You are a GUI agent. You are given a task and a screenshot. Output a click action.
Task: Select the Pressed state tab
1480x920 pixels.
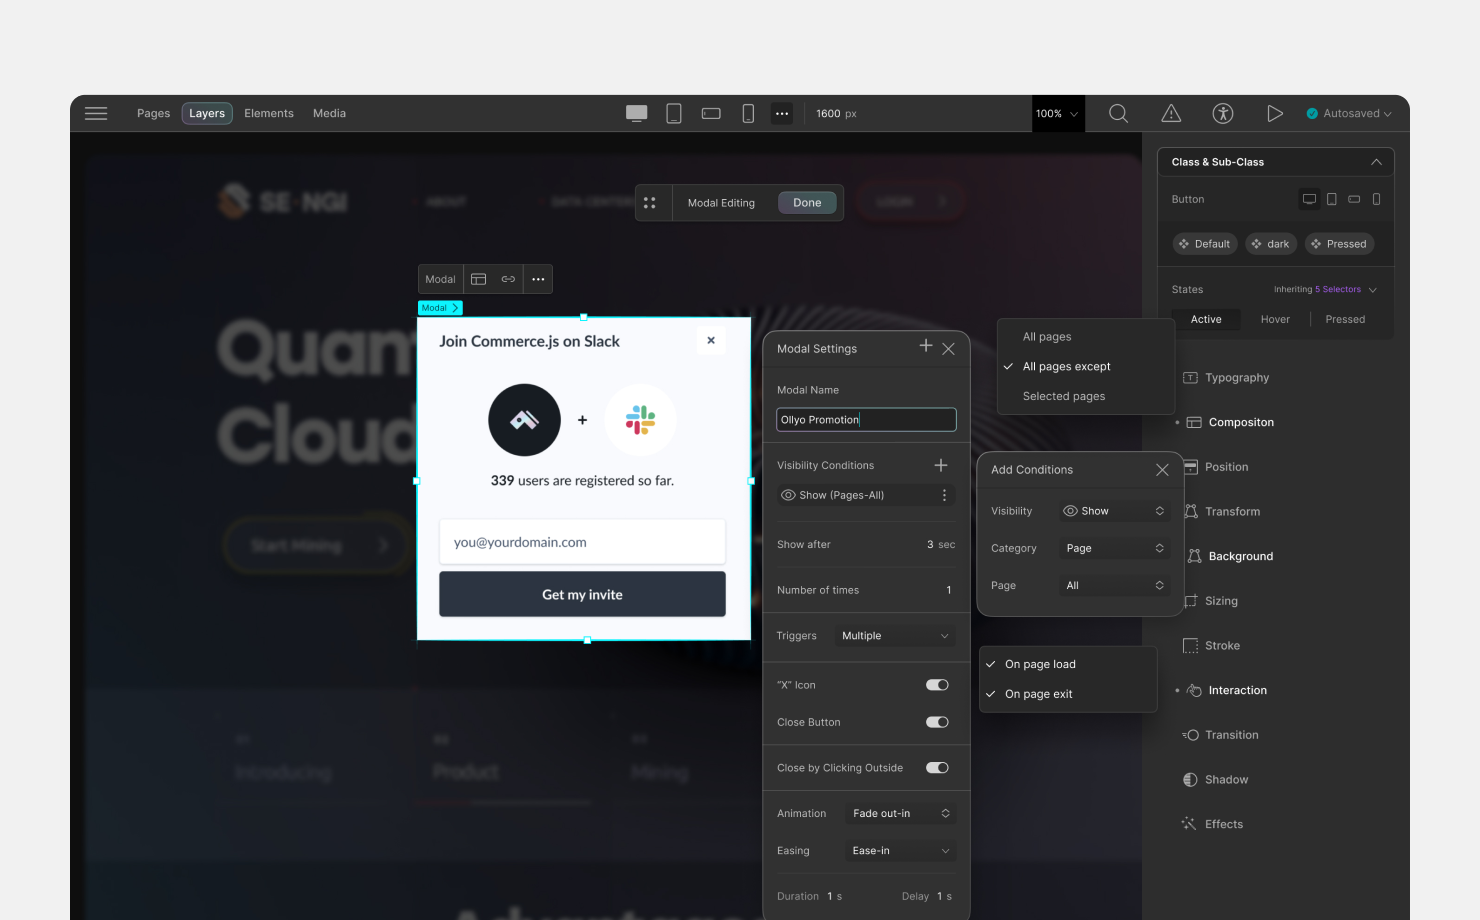(x=1345, y=319)
